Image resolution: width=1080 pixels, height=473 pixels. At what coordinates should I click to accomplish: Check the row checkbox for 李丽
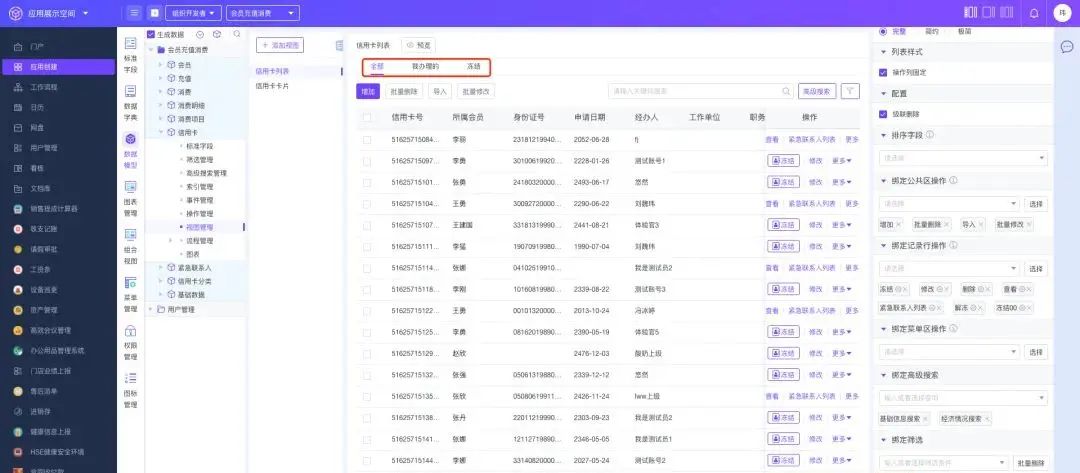pos(366,139)
